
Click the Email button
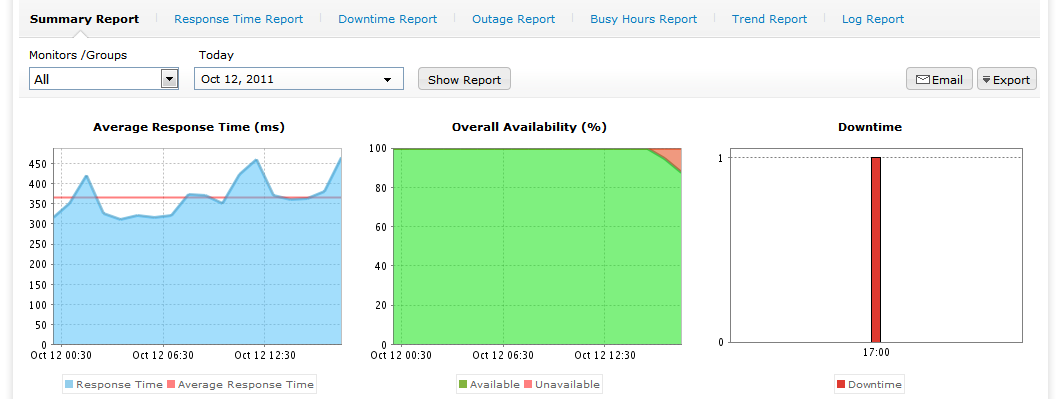939,79
